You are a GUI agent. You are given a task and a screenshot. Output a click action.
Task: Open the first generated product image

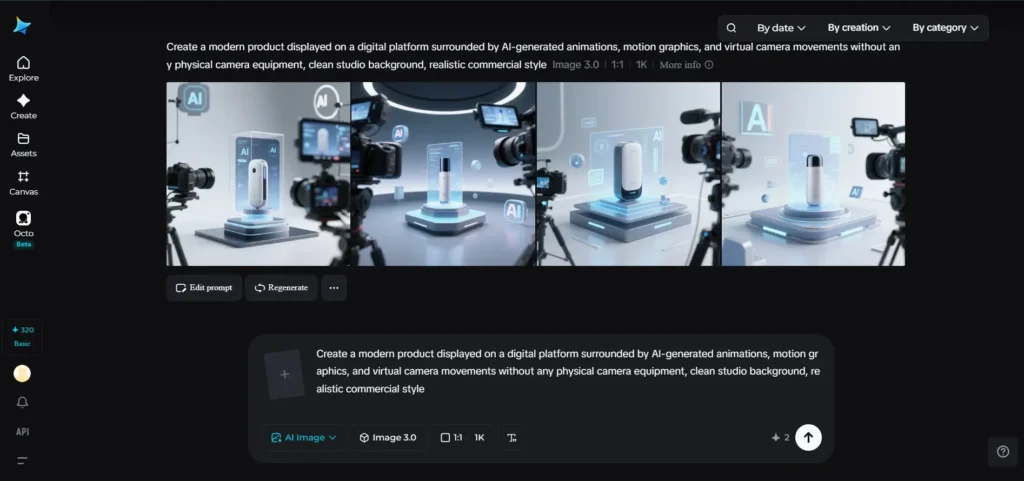point(258,174)
